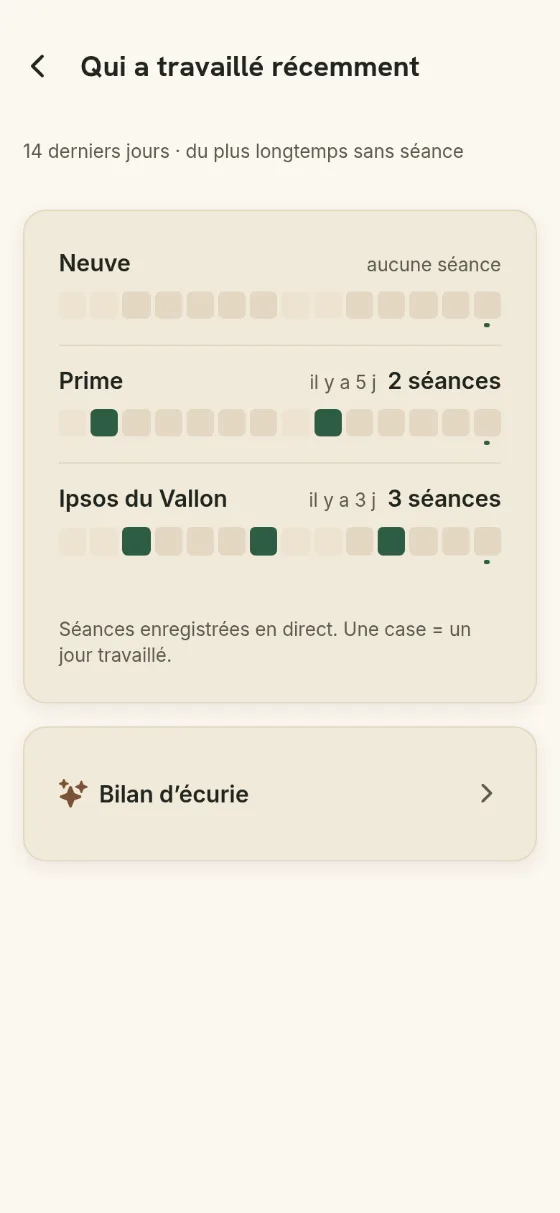This screenshot has height=1213, width=560.
Task: Tap the "3 séances" count for Ipsos du Vallon
Action: pos(444,498)
